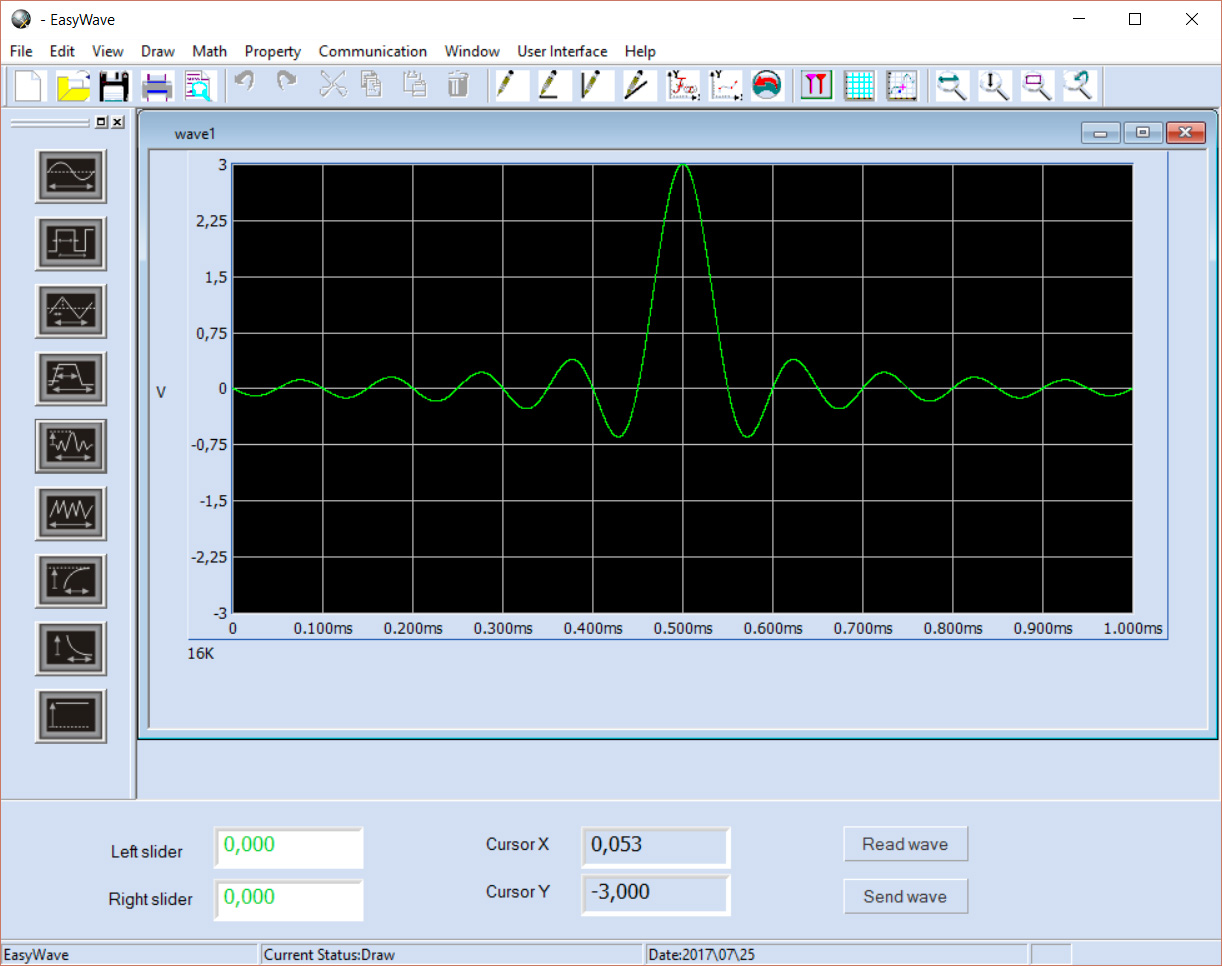Open the View menu
This screenshot has height=966, width=1222.
(107, 51)
